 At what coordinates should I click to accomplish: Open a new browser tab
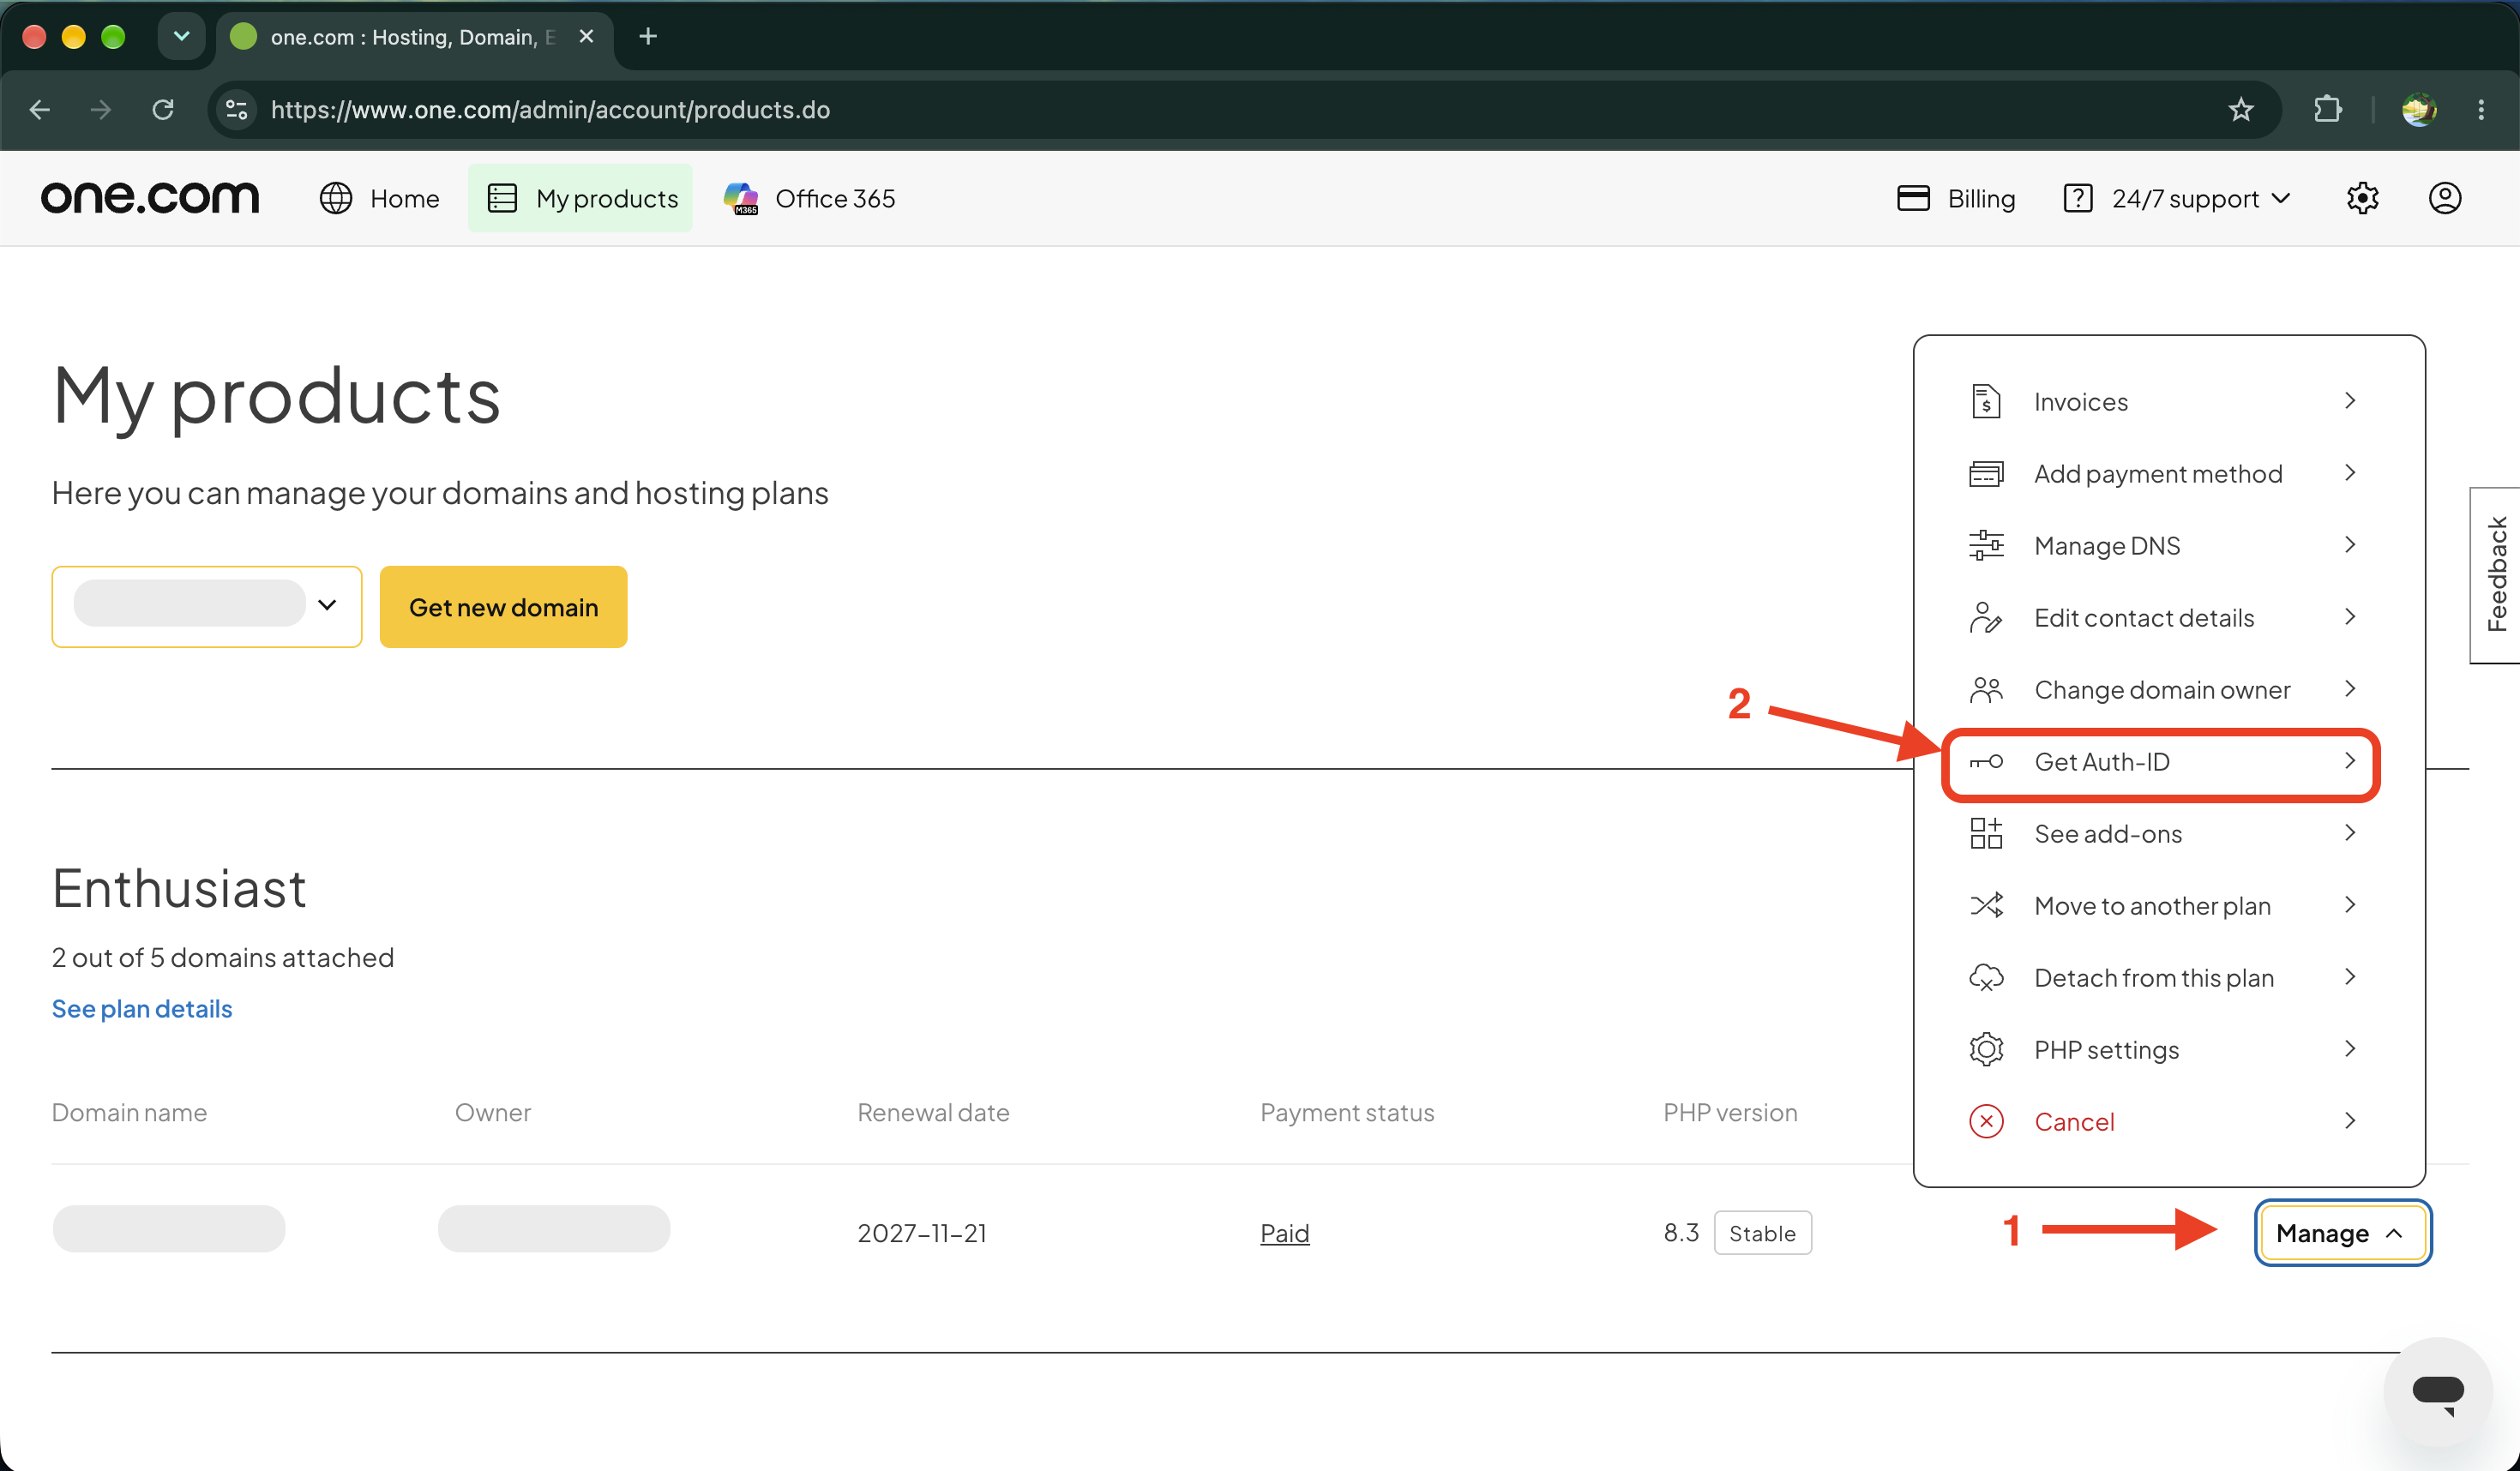(648, 36)
